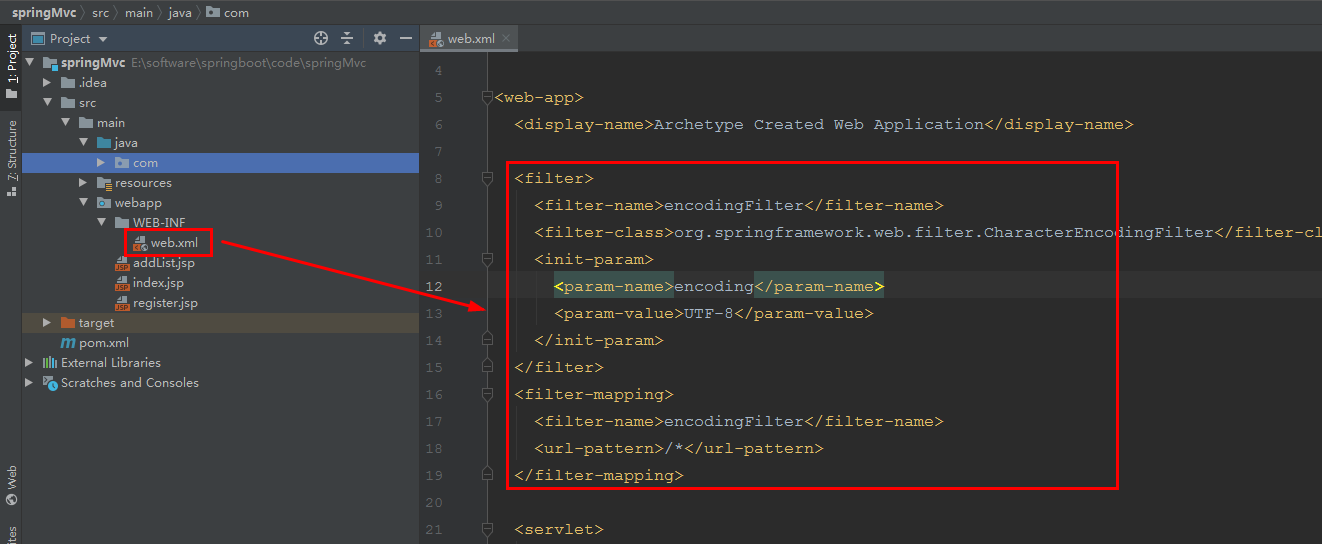Image resolution: width=1322 pixels, height=544 pixels.
Task: Select the WEB-INF folder row
Action: click(220, 223)
